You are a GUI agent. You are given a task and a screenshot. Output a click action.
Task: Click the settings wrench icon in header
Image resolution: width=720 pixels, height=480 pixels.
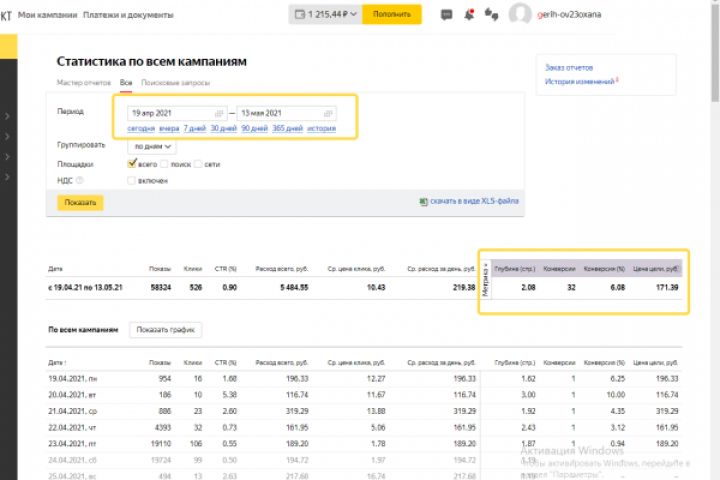491,15
